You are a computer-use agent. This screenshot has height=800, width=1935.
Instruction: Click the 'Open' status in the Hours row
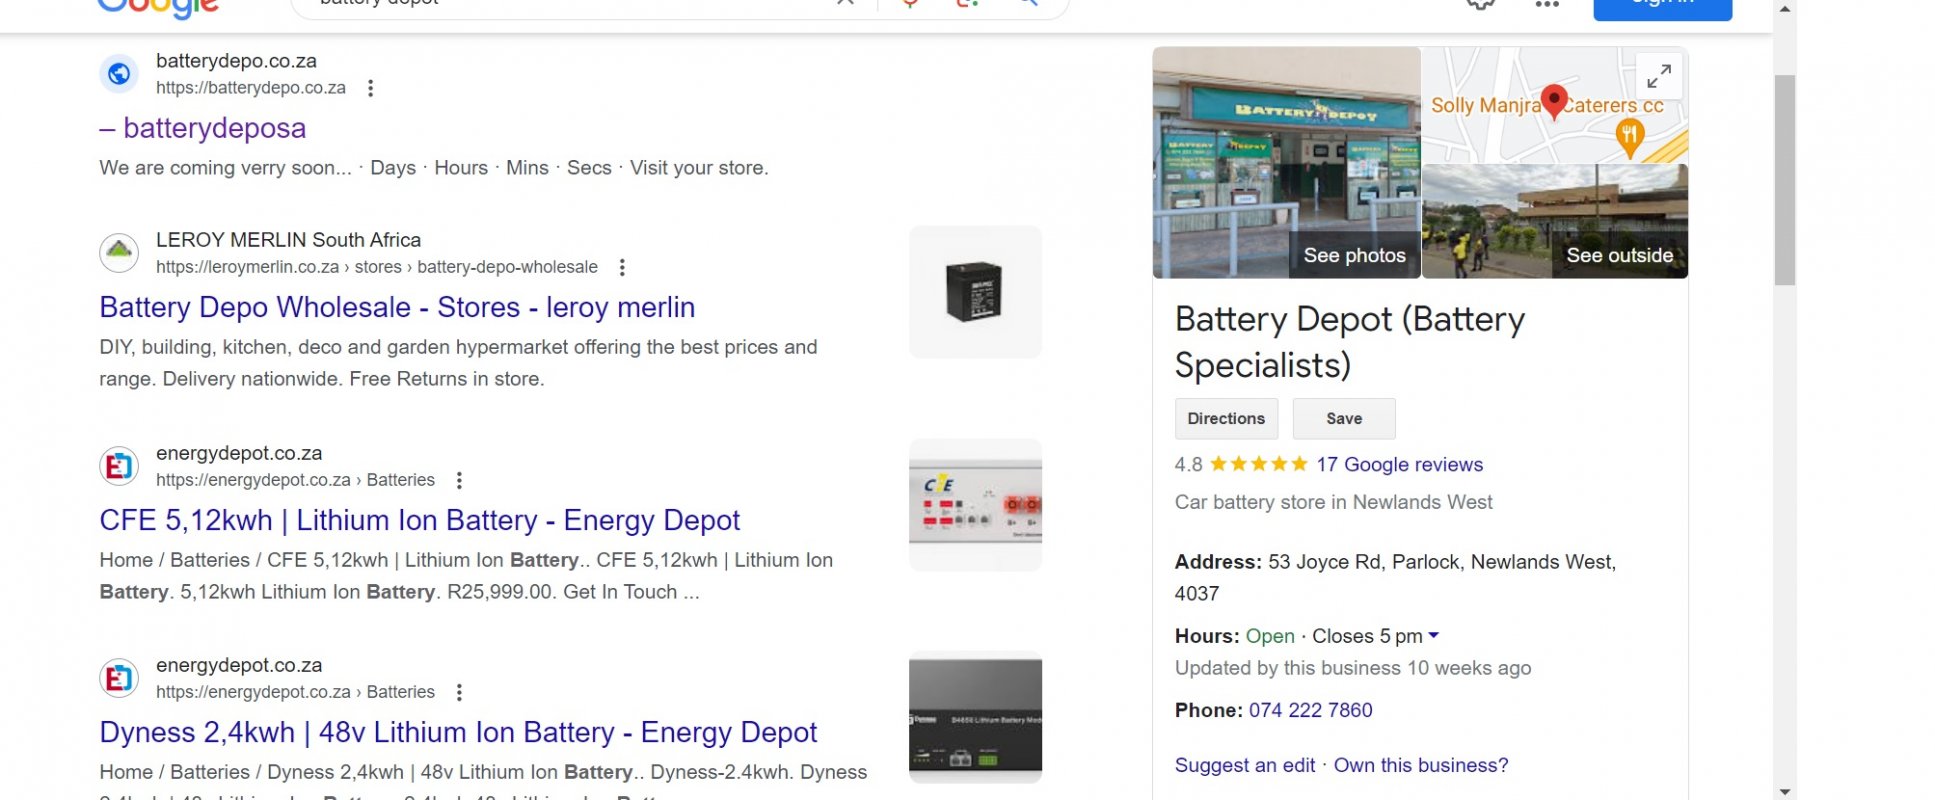(x=1270, y=636)
